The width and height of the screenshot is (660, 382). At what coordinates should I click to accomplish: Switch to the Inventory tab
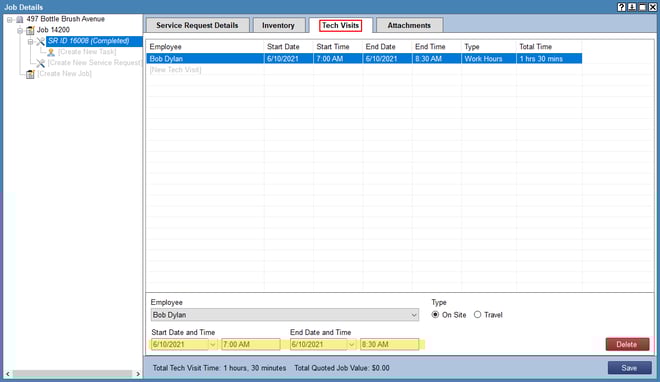coord(278,25)
